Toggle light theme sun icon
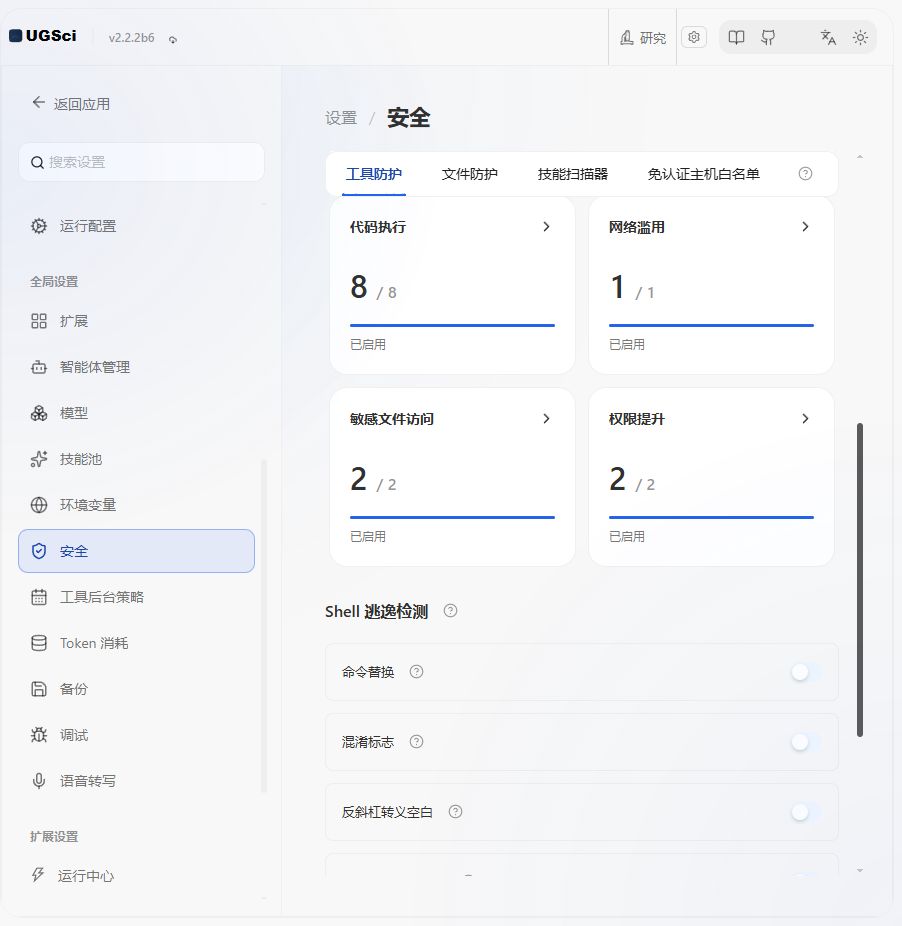Screen dimensions: 902x926 point(860,38)
